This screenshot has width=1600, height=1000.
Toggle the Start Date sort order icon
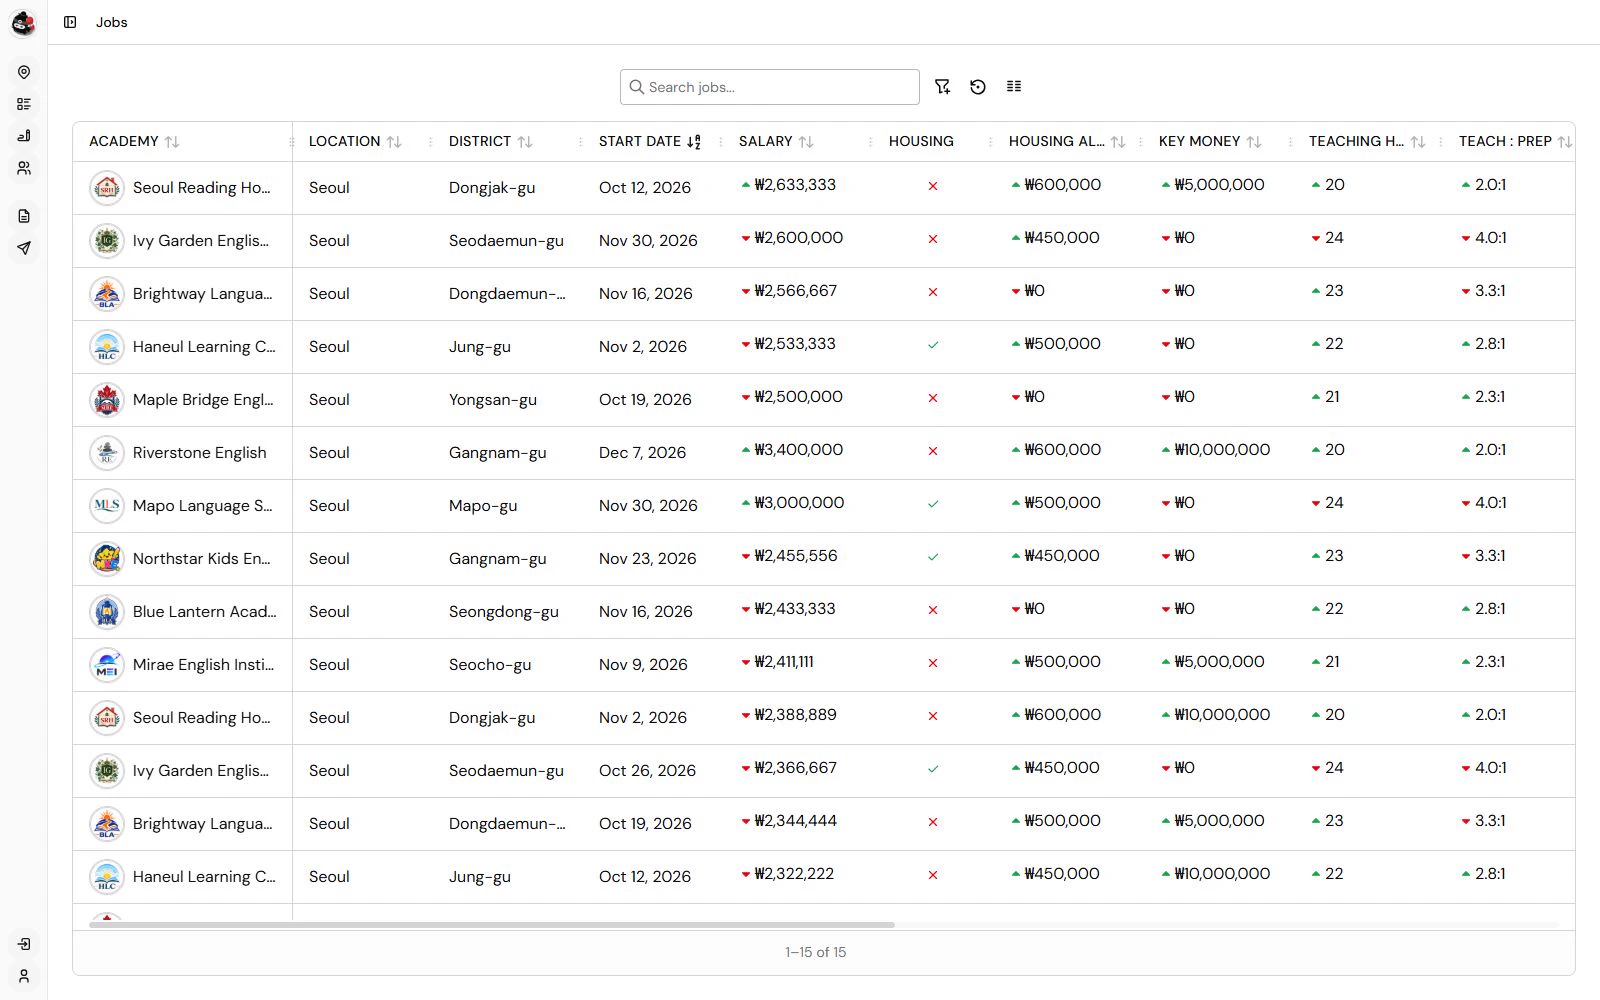tap(694, 142)
